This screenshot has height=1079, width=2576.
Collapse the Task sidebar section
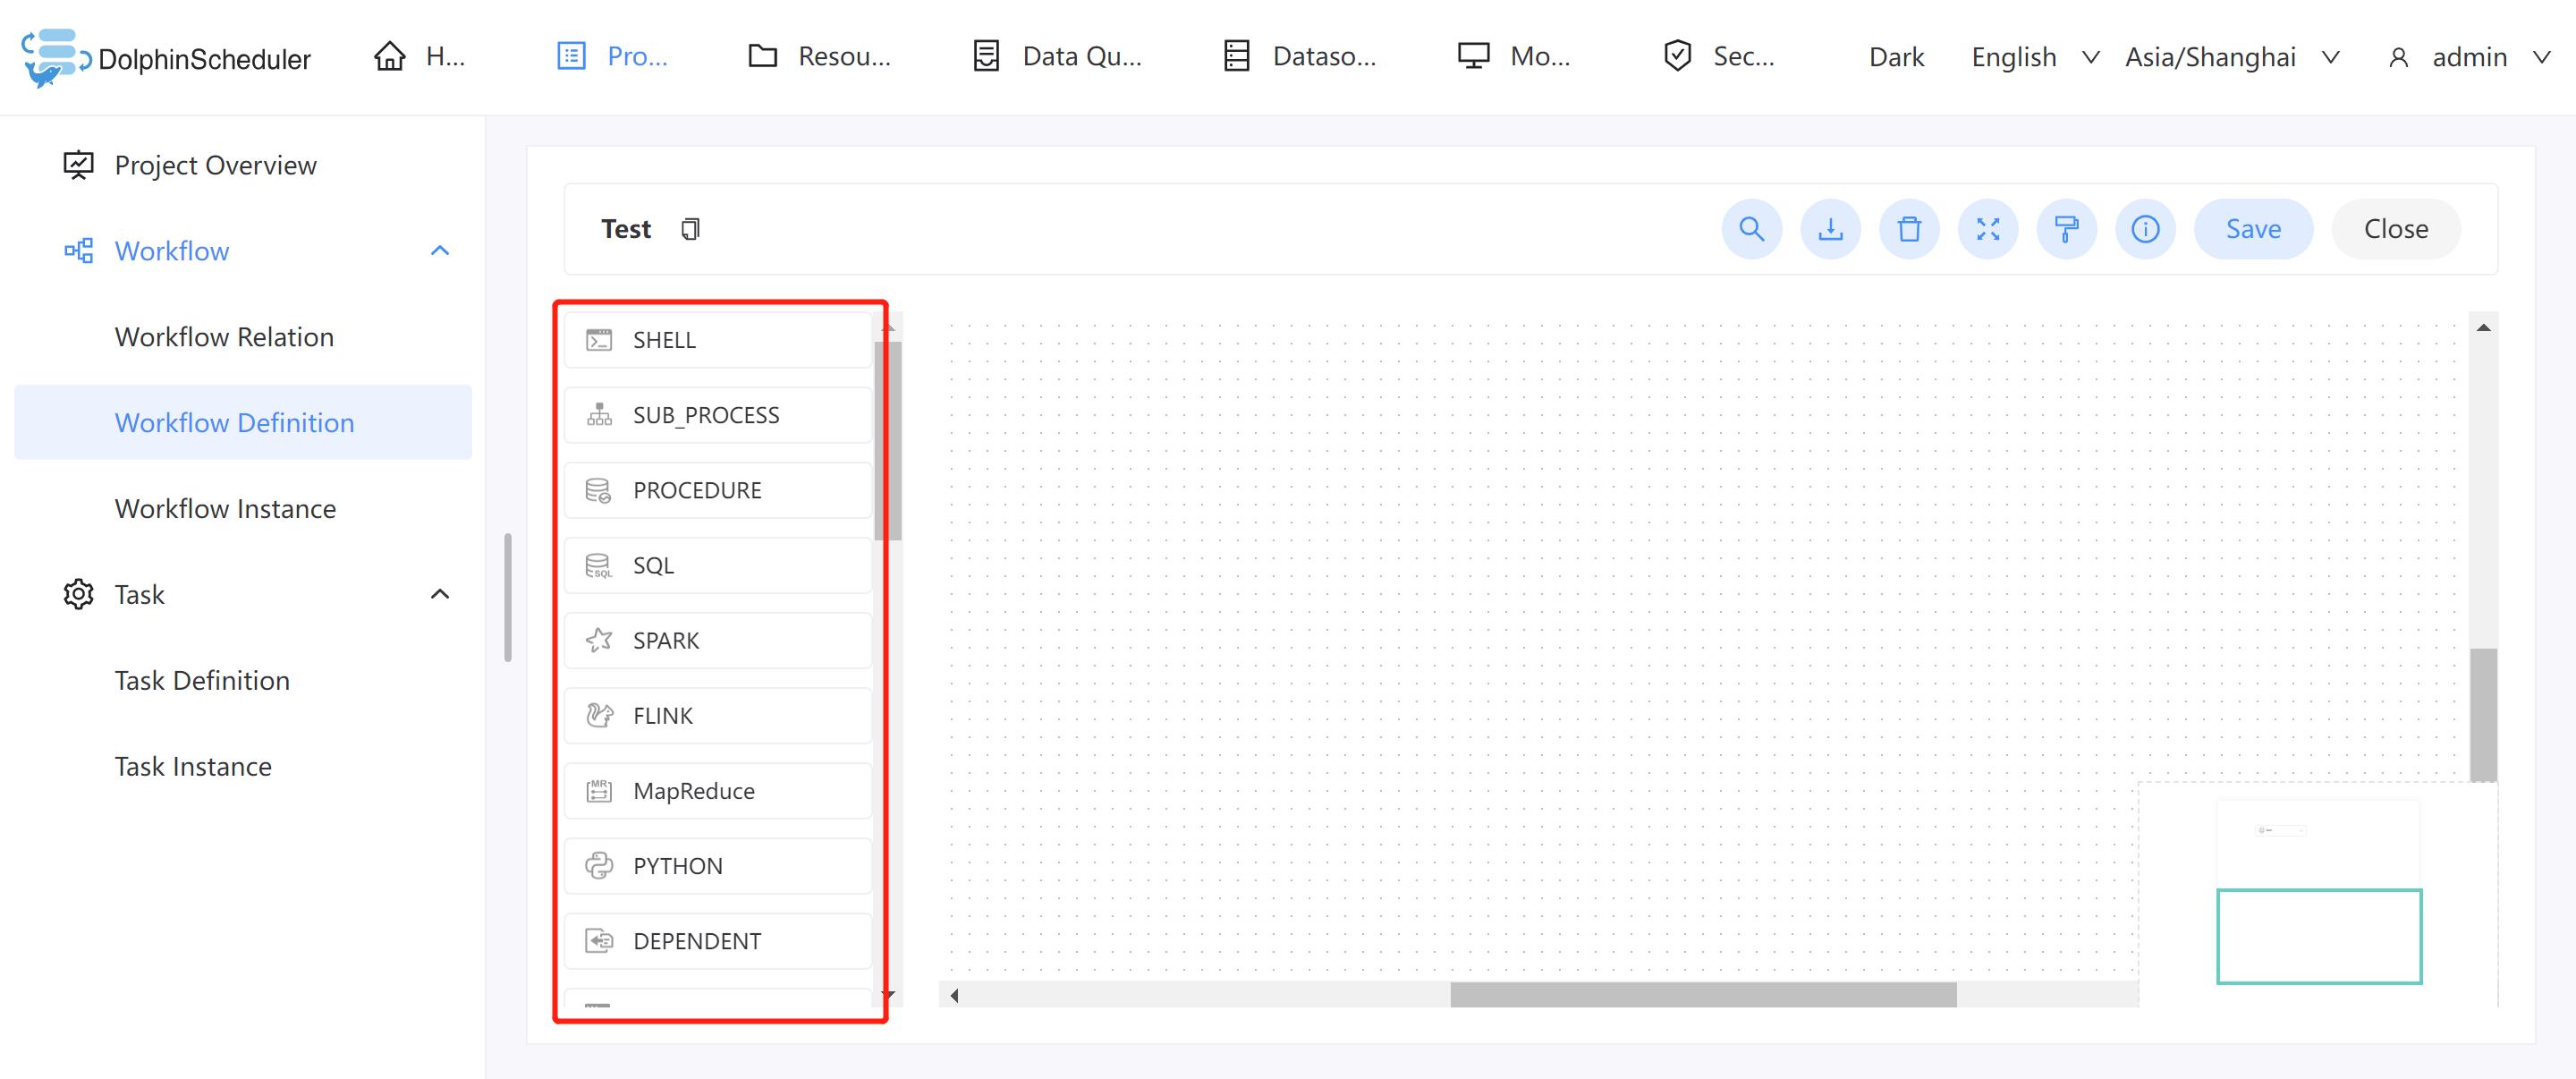440,595
